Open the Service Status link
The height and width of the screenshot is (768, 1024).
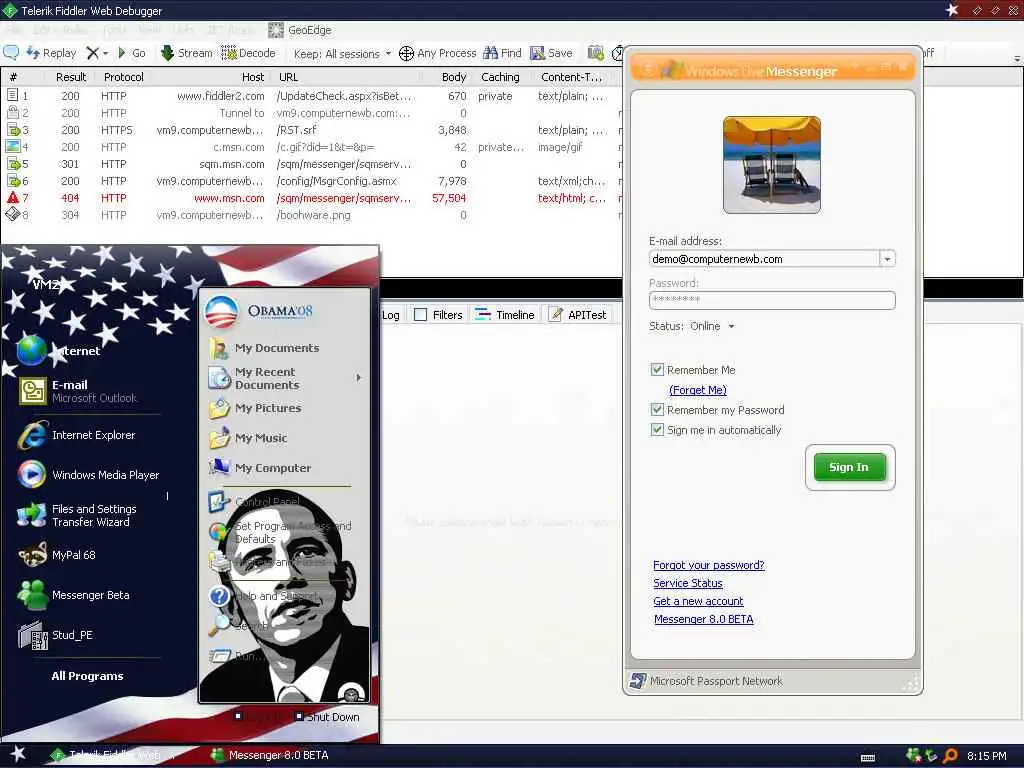click(688, 583)
